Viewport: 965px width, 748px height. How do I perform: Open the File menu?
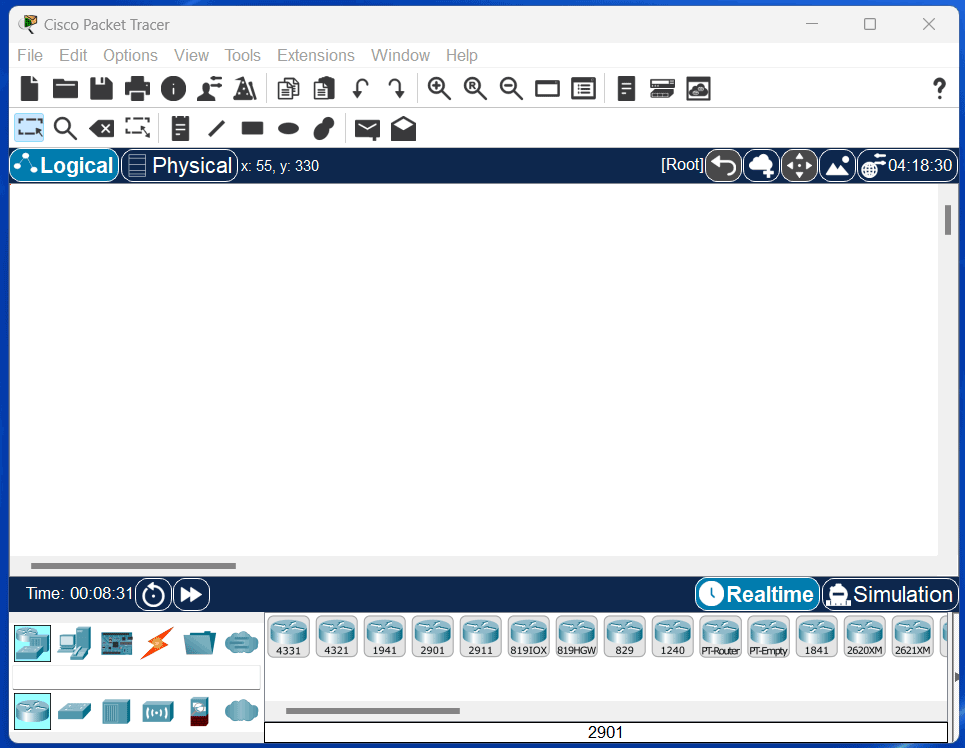(30, 55)
